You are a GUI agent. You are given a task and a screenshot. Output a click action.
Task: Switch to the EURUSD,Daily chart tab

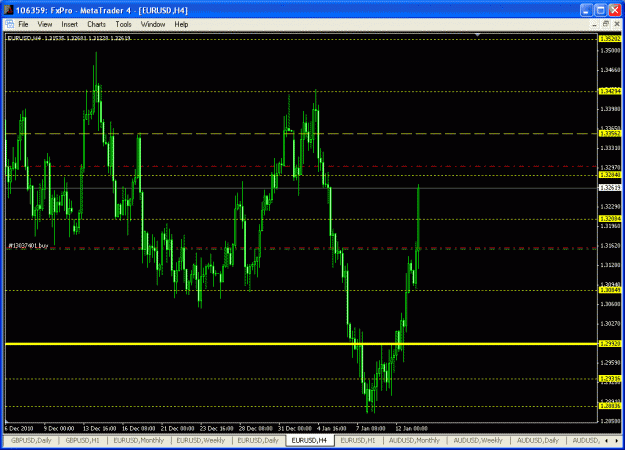click(x=258, y=440)
